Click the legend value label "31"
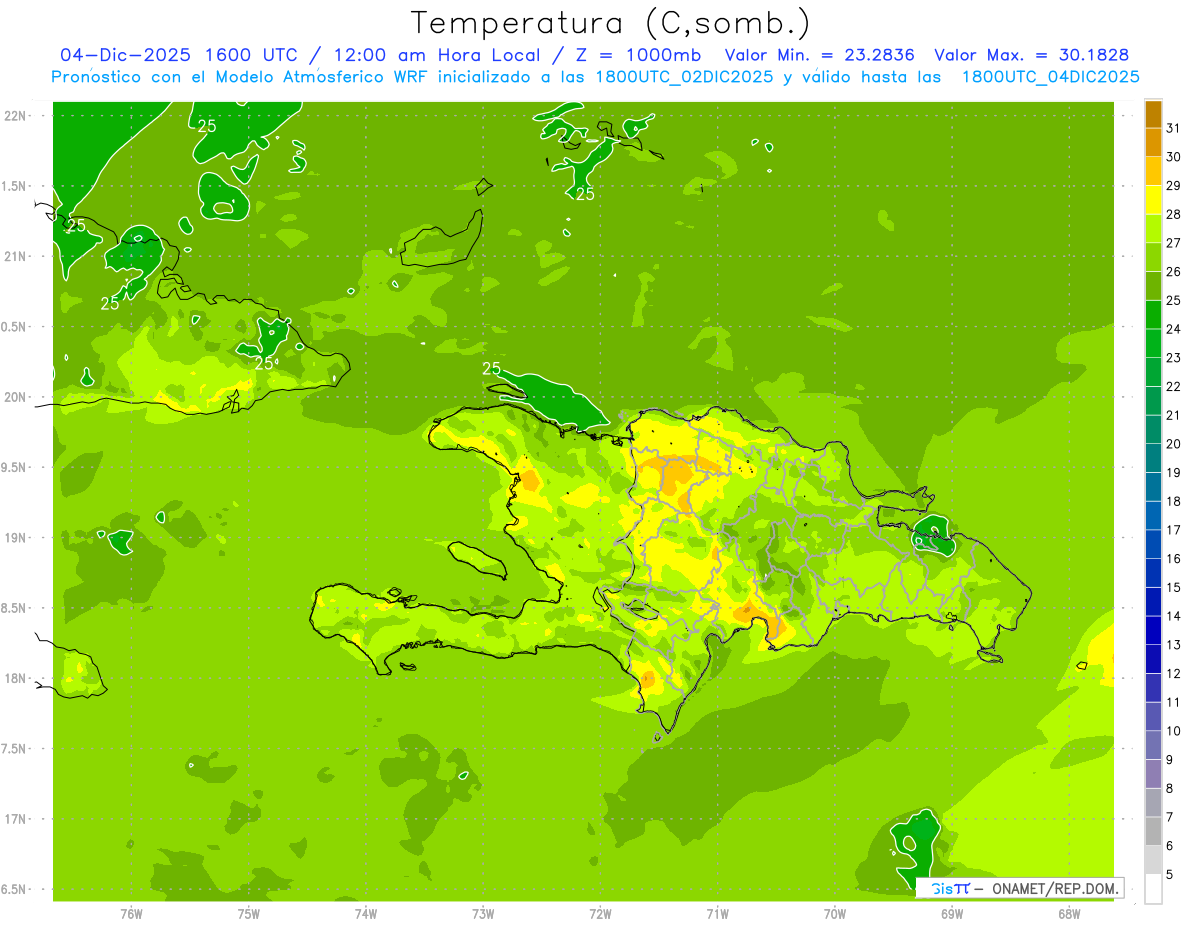 [x=1174, y=128]
